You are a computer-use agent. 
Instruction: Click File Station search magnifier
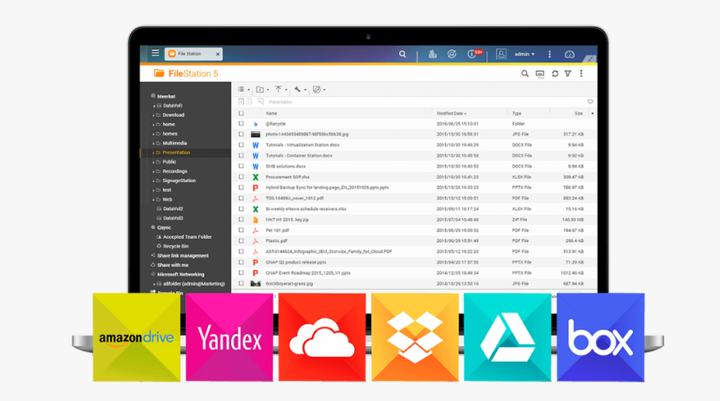(x=525, y=73)
